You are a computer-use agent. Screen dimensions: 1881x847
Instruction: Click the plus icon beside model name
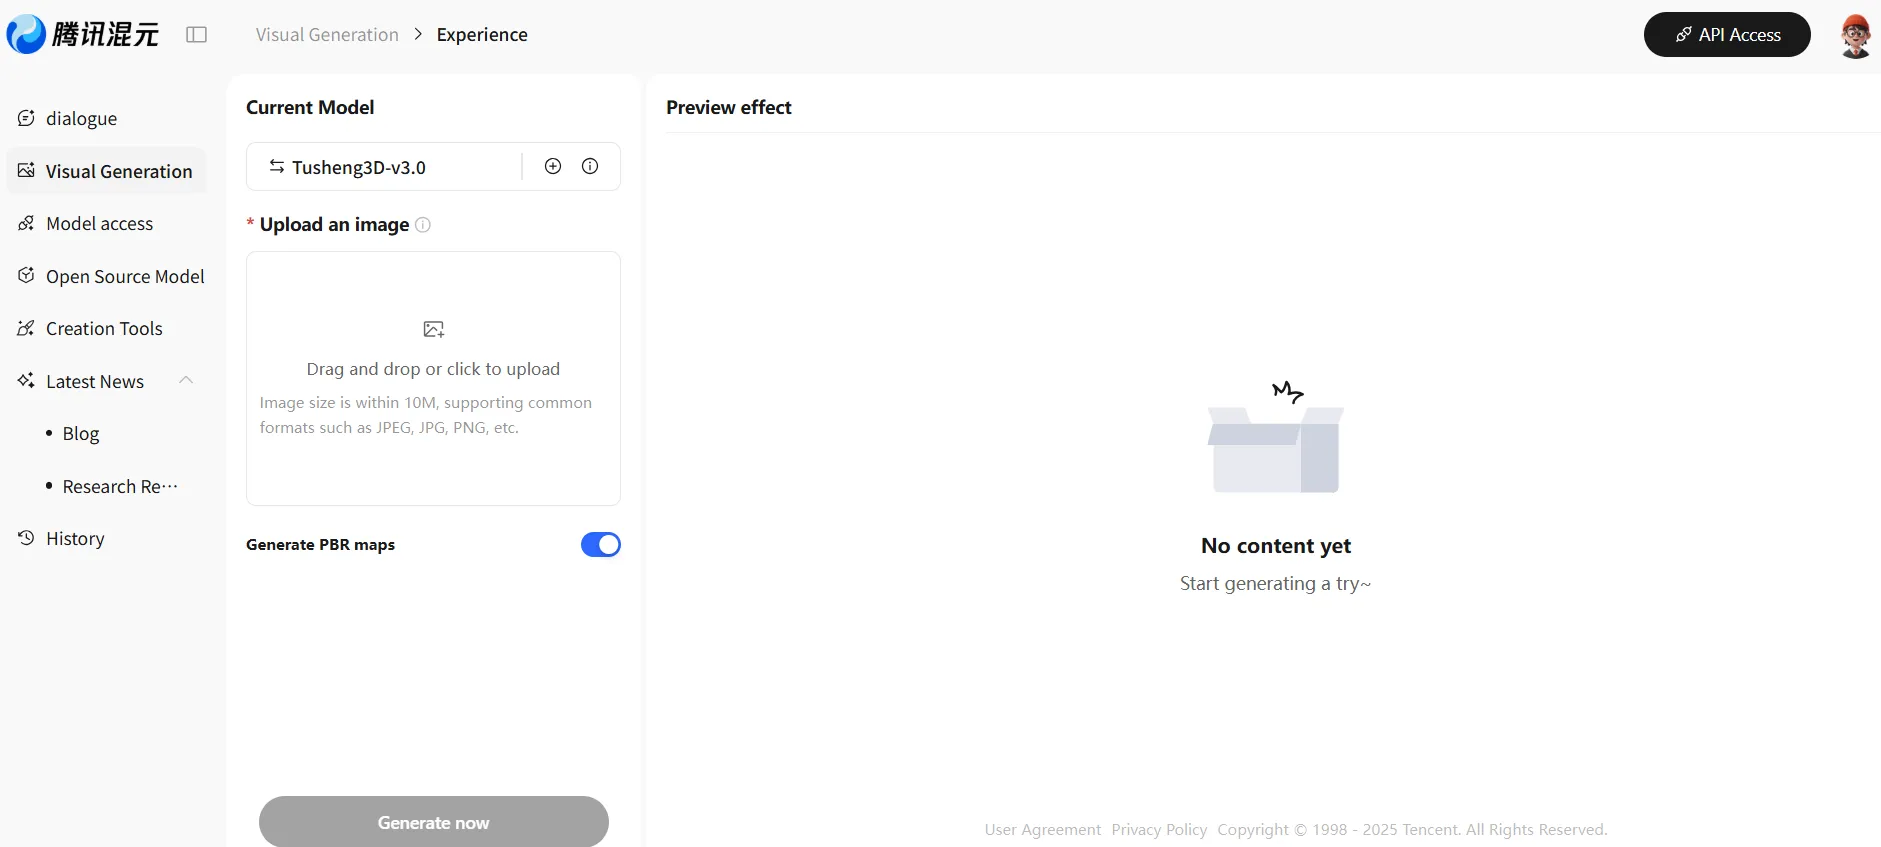pos(553,166)
